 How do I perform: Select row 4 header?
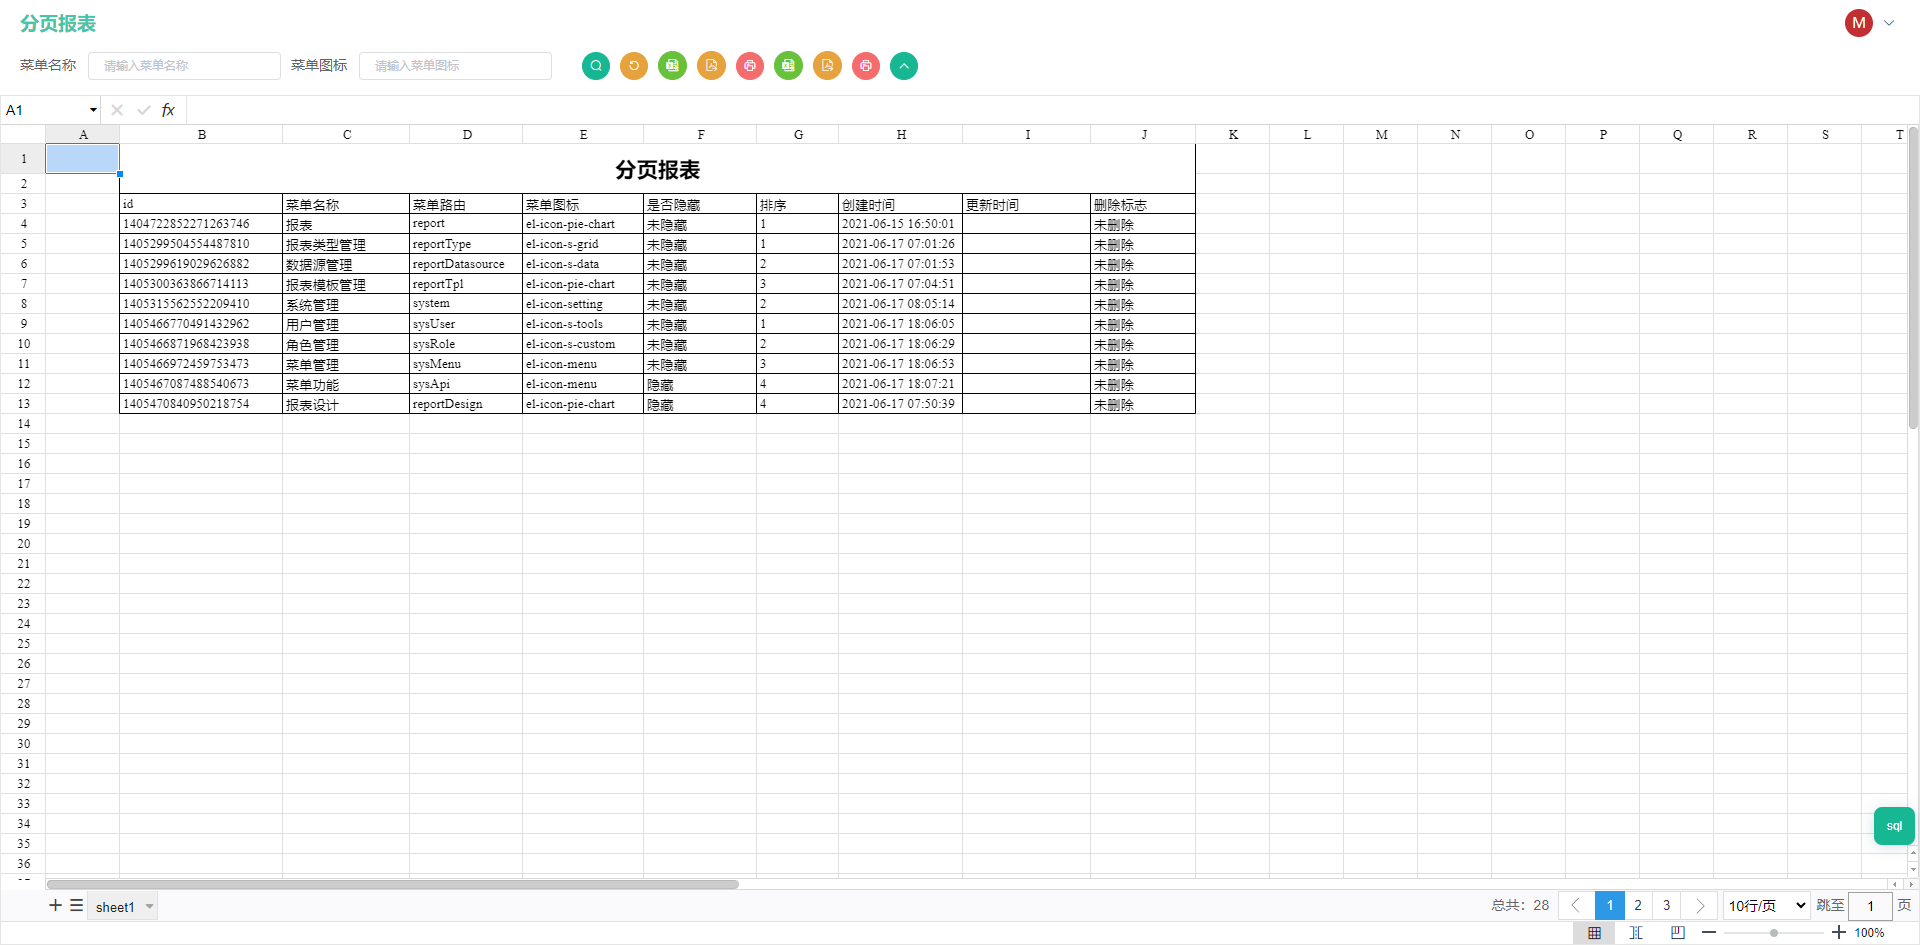tap(23, 224)
